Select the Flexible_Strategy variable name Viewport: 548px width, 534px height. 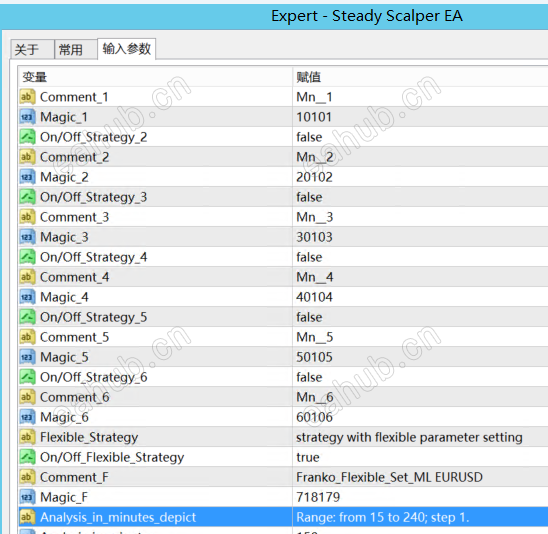[x=89, y=438]
